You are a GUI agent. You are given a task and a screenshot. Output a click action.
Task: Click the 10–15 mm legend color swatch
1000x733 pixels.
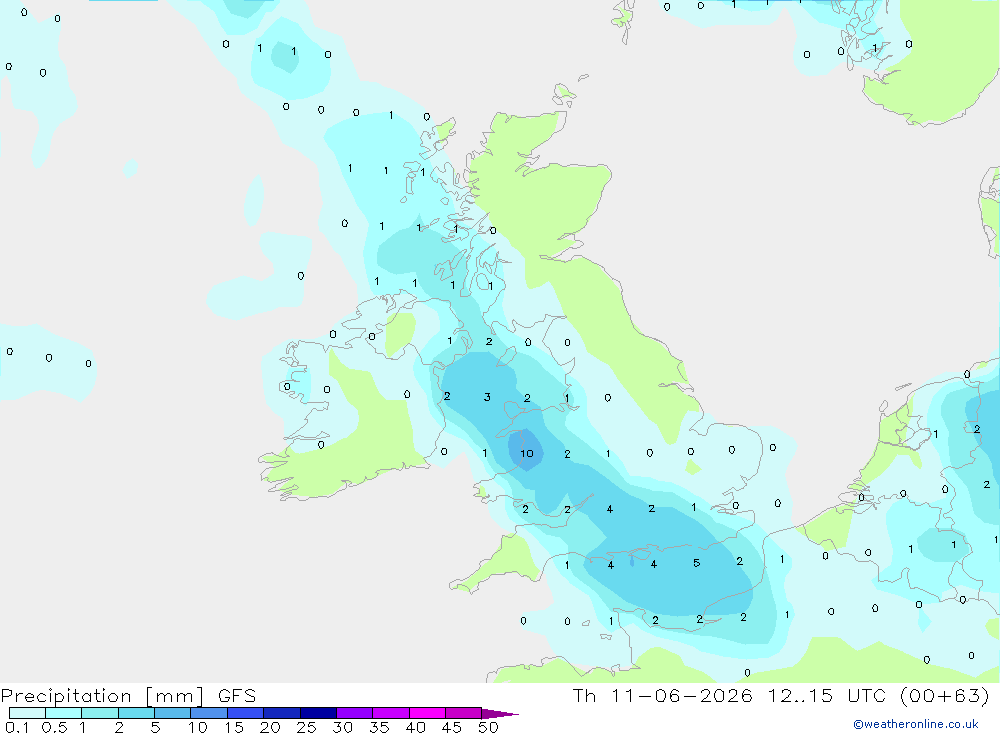click(x=209, y=713)
